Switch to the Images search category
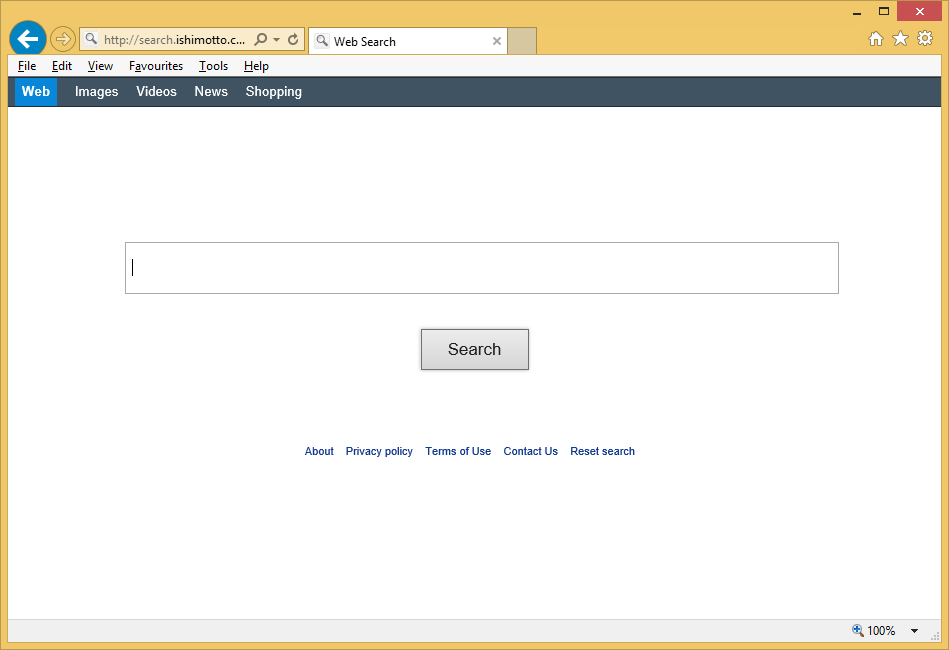 tap(96, 92)
